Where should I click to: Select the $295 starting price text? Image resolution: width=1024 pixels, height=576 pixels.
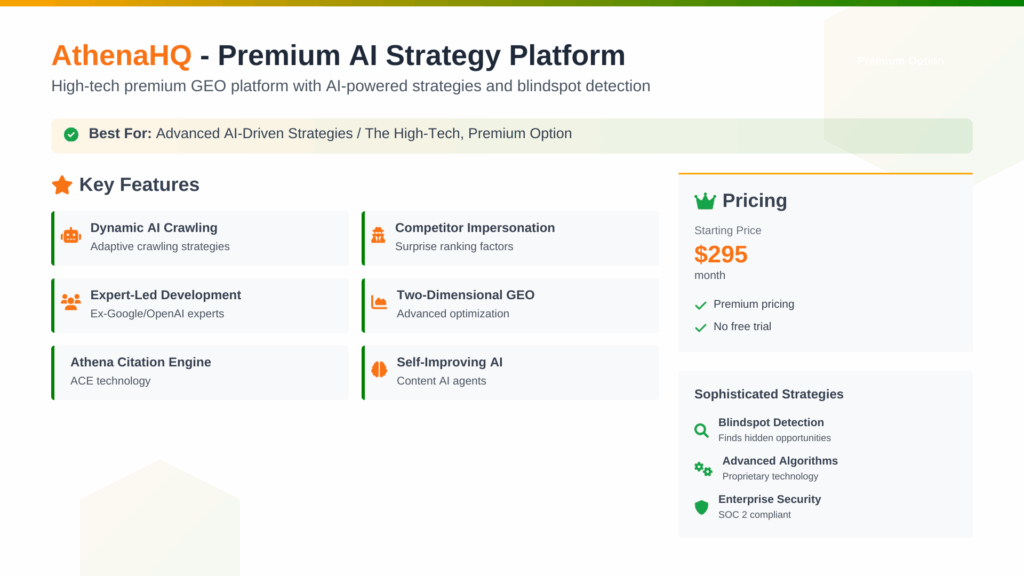pyautogui.click(x=721, y=255)
